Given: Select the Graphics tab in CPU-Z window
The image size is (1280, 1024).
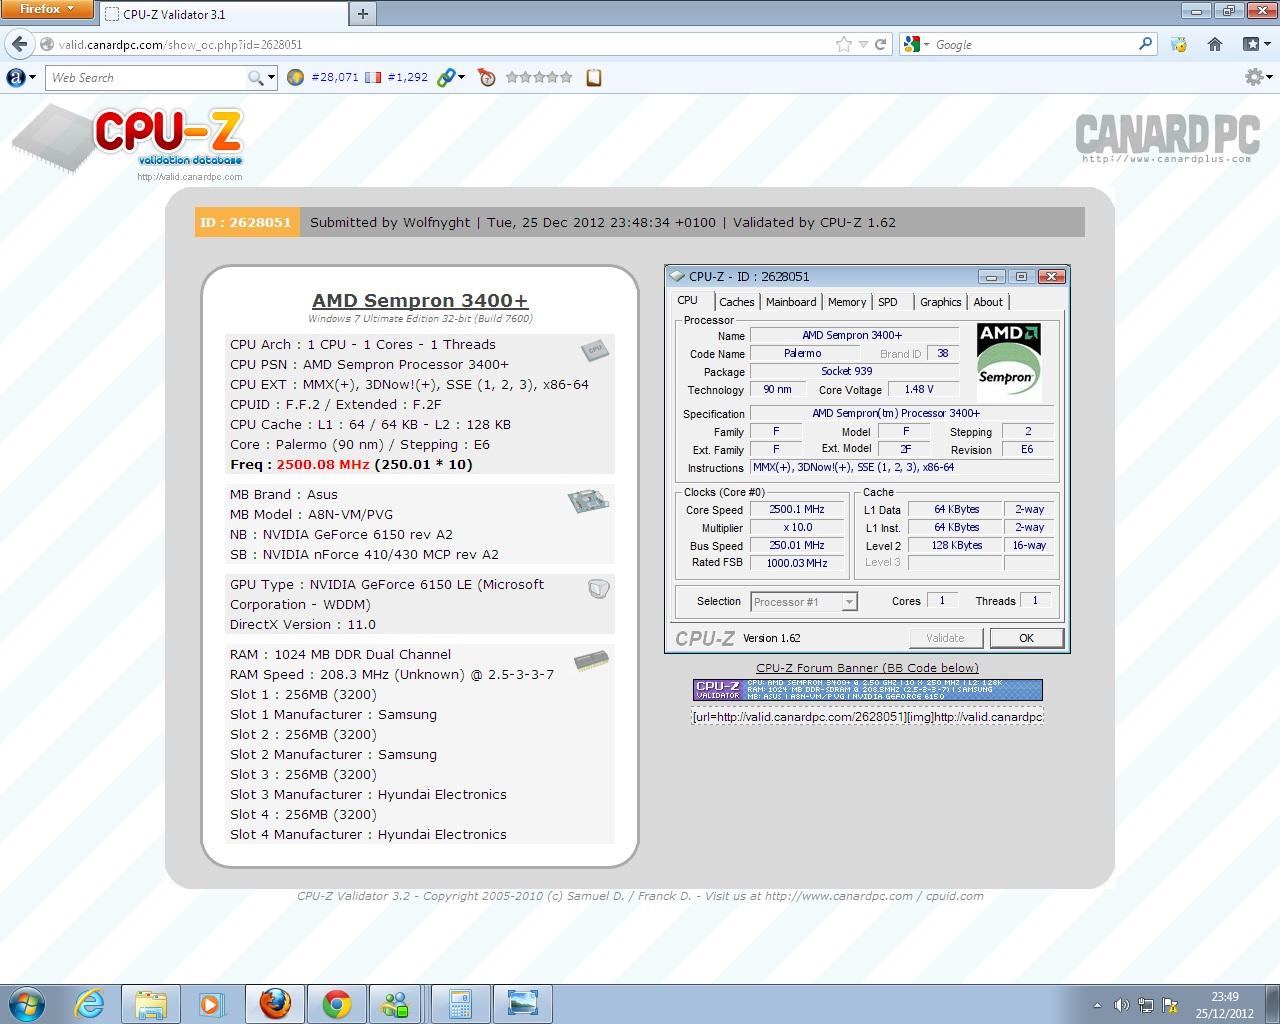Looking at the screenshot, I should click(x=941, y=302).
